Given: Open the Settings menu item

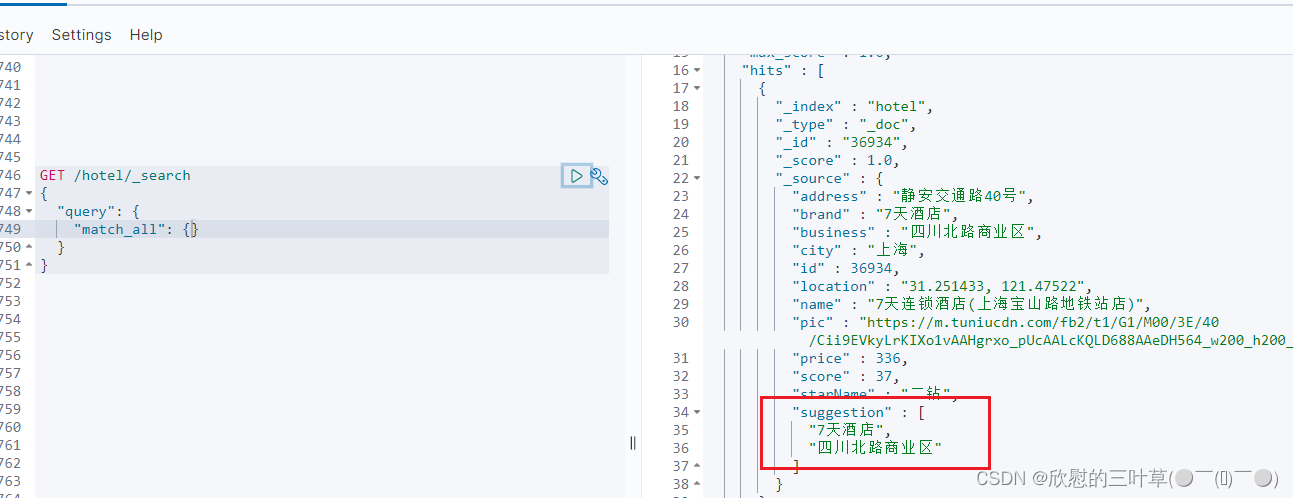Looking at the screenshot, I should (x=81, y=35).
